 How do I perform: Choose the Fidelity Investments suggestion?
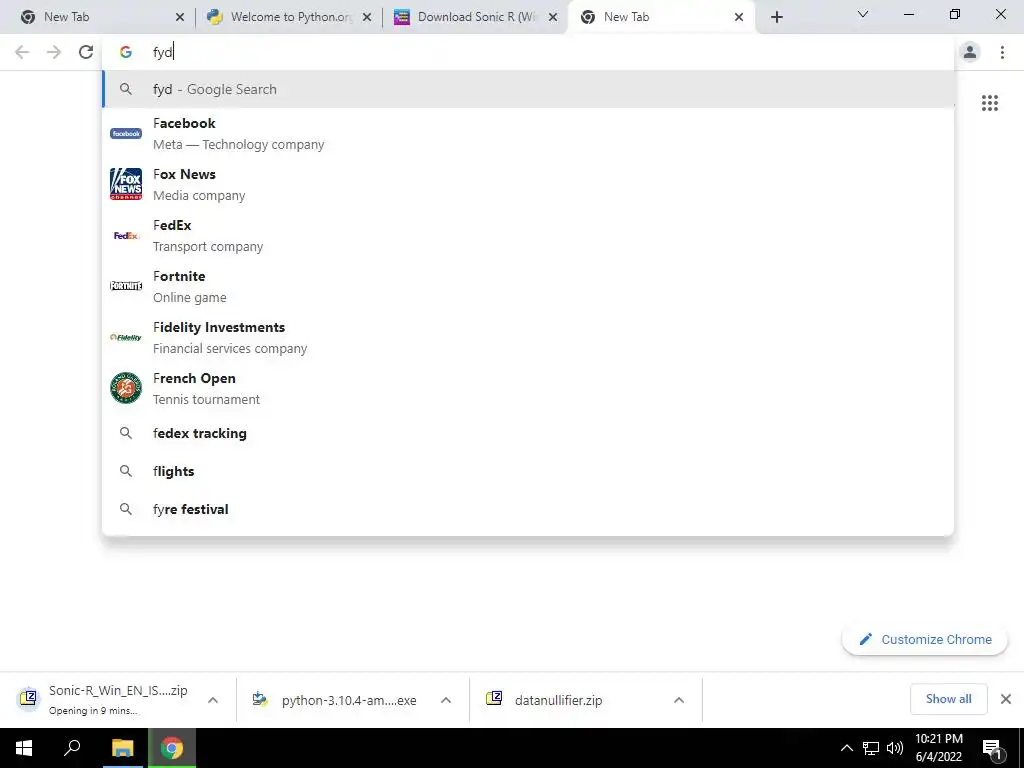tap(528, 337)
